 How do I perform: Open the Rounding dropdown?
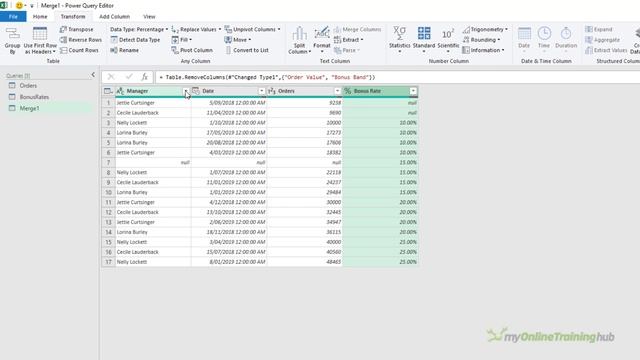click(x=481, y=40)
